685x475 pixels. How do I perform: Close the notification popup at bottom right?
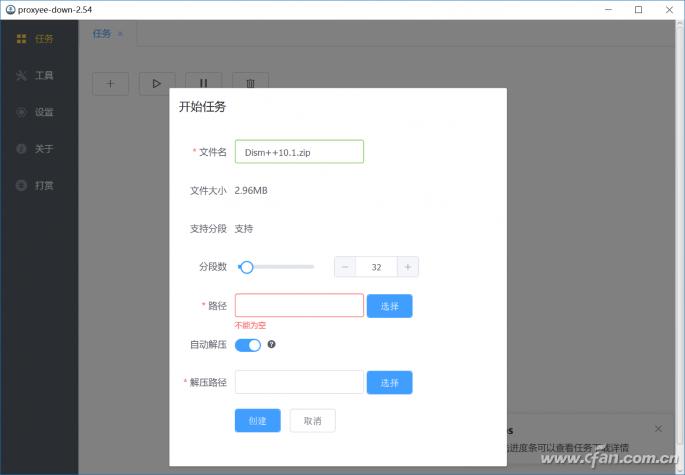[658, 429]
